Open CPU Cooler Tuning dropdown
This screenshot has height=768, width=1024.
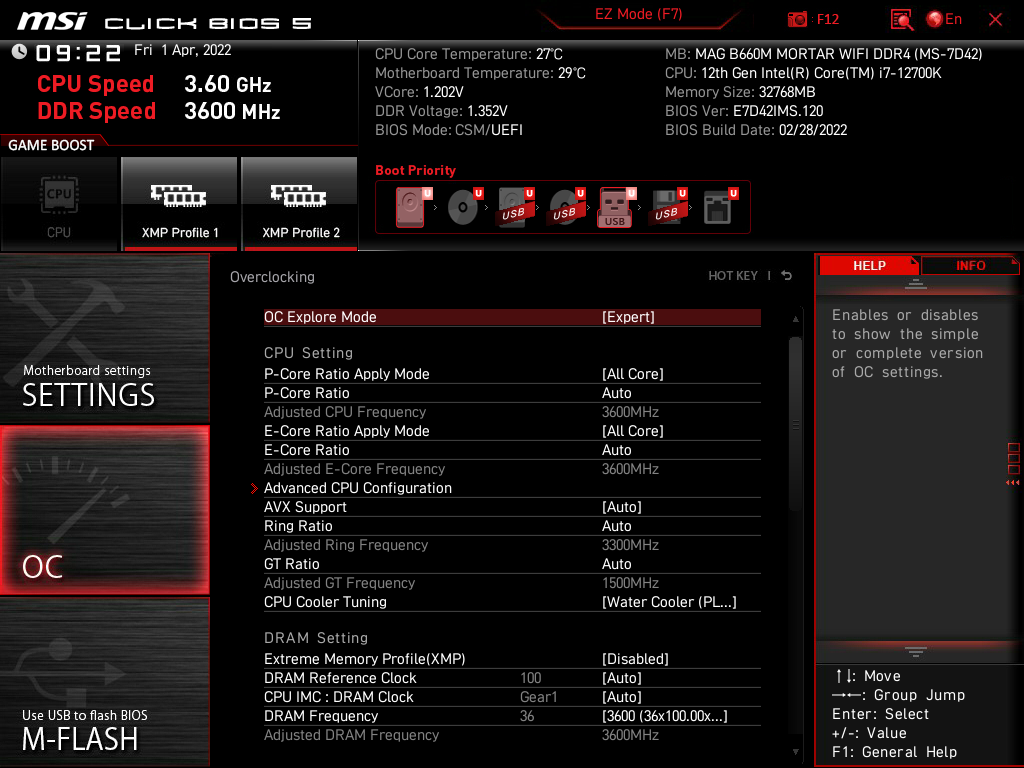pos(512,602)
